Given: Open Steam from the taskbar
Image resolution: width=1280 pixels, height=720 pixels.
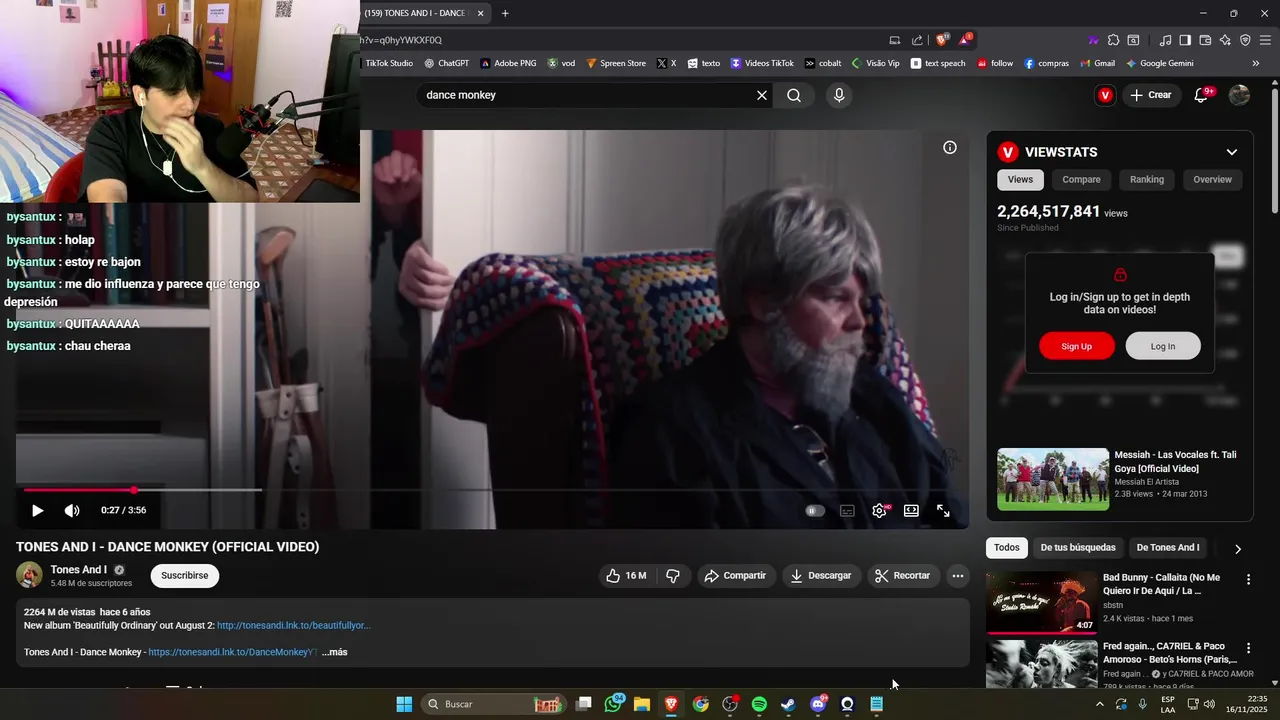Looking at the screenshot, I should click(x=788, y=704).
